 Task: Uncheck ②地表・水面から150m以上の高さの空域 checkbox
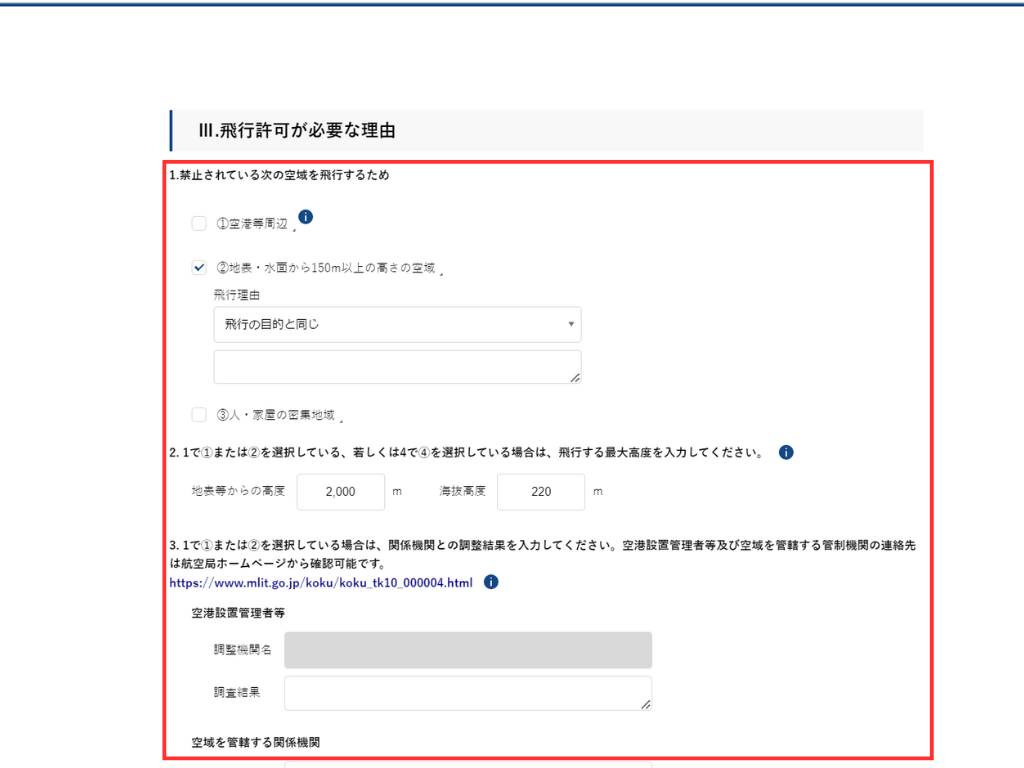point(199,267)
